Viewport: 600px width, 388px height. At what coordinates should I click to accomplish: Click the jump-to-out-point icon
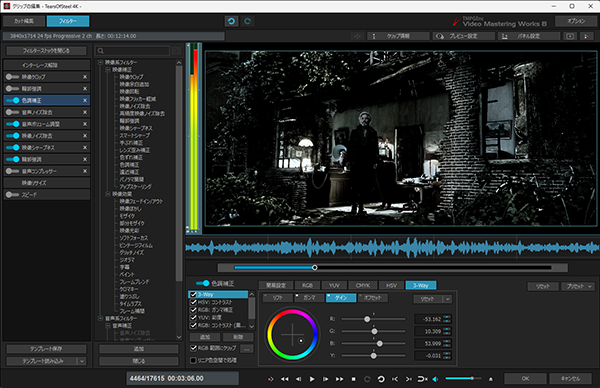point(409,379)
